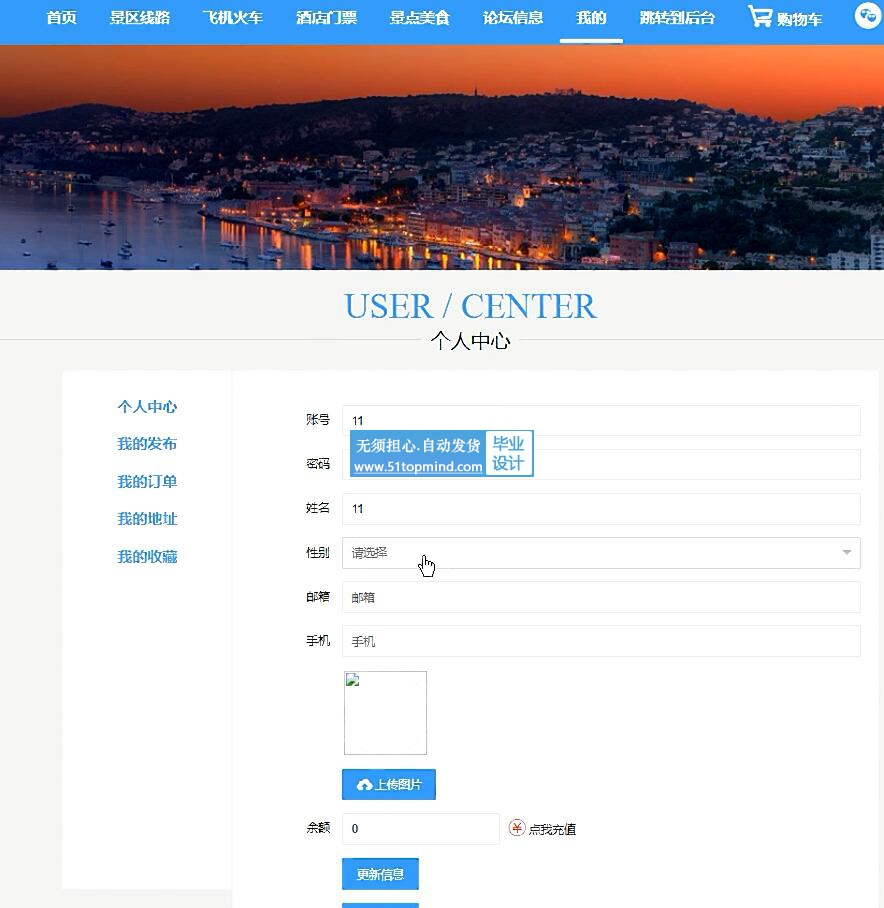Screen dimensions: 884x908
Task: Click the 点我充值 link
Action: coord(552,829)
